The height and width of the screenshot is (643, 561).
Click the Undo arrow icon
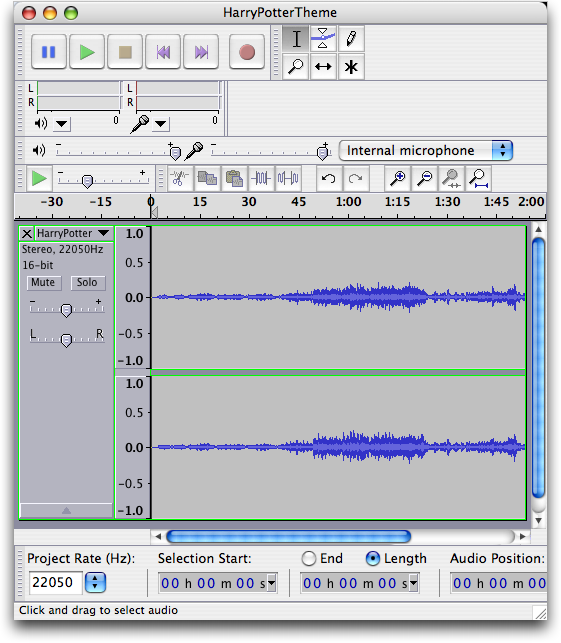coord(328,178)
